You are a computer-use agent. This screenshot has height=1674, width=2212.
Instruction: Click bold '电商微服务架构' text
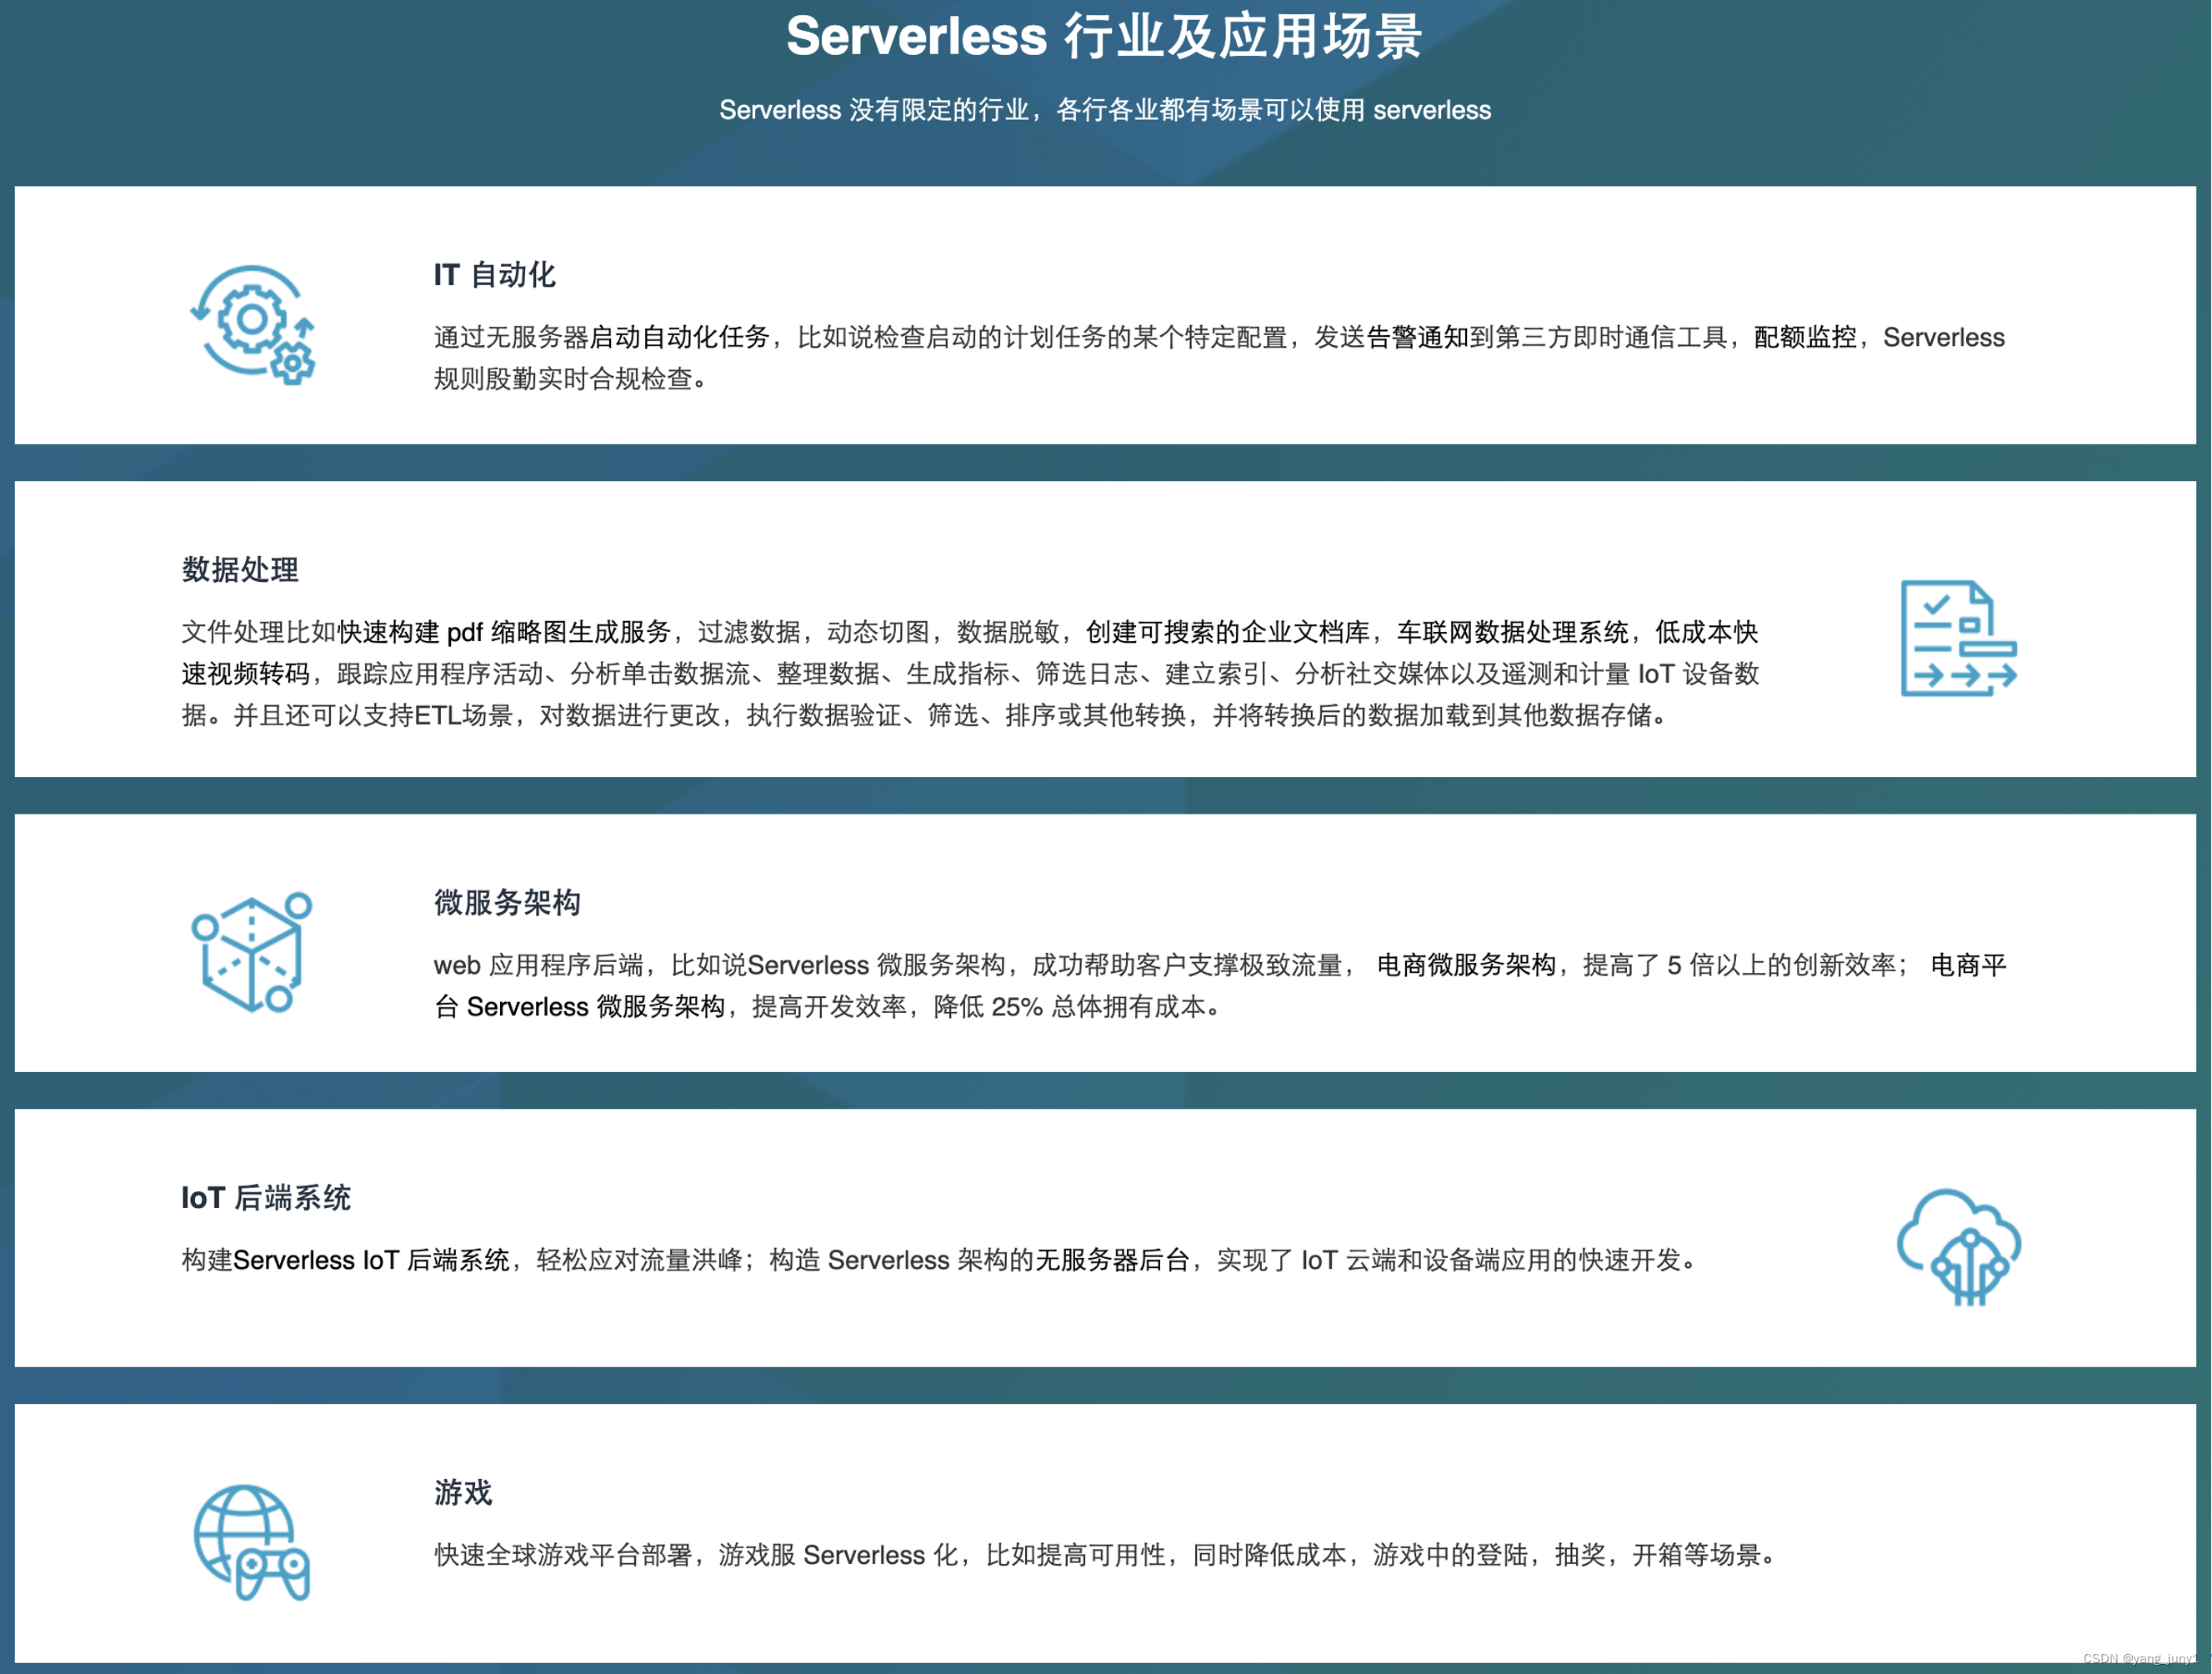1466,965
